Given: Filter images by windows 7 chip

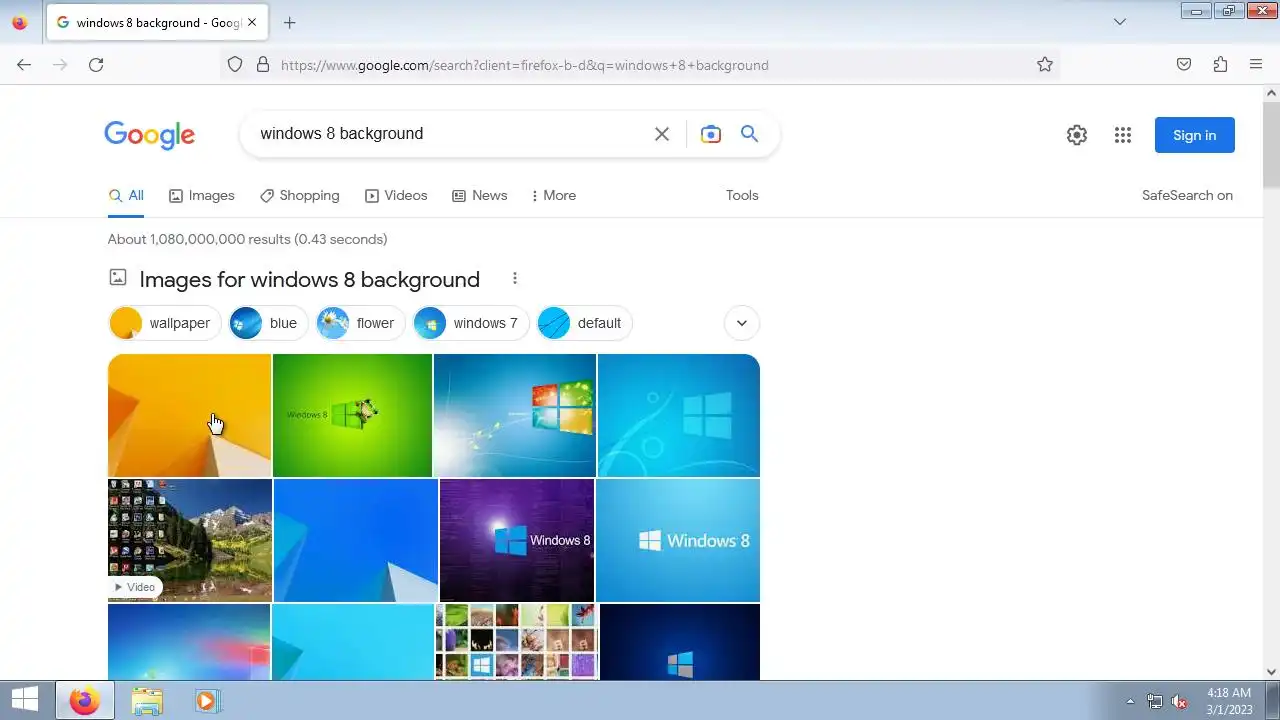Looking at the screenshot, I should click(471, 323).
